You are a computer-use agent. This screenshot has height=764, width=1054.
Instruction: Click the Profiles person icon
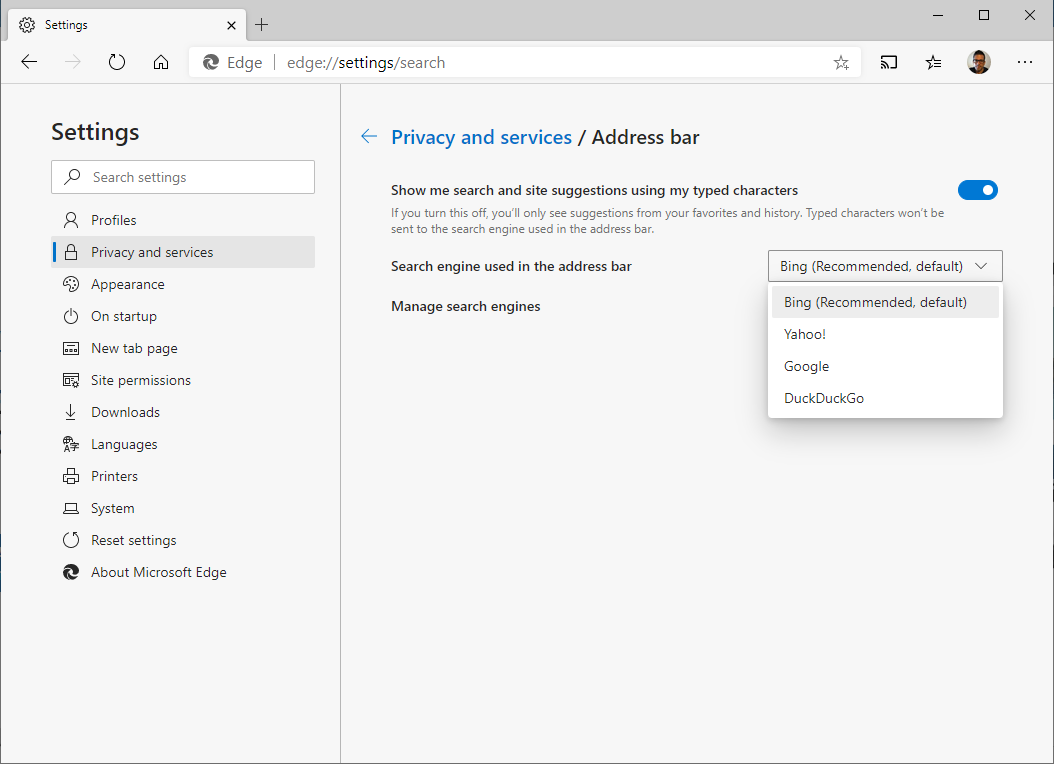click(x=71, y=220)
